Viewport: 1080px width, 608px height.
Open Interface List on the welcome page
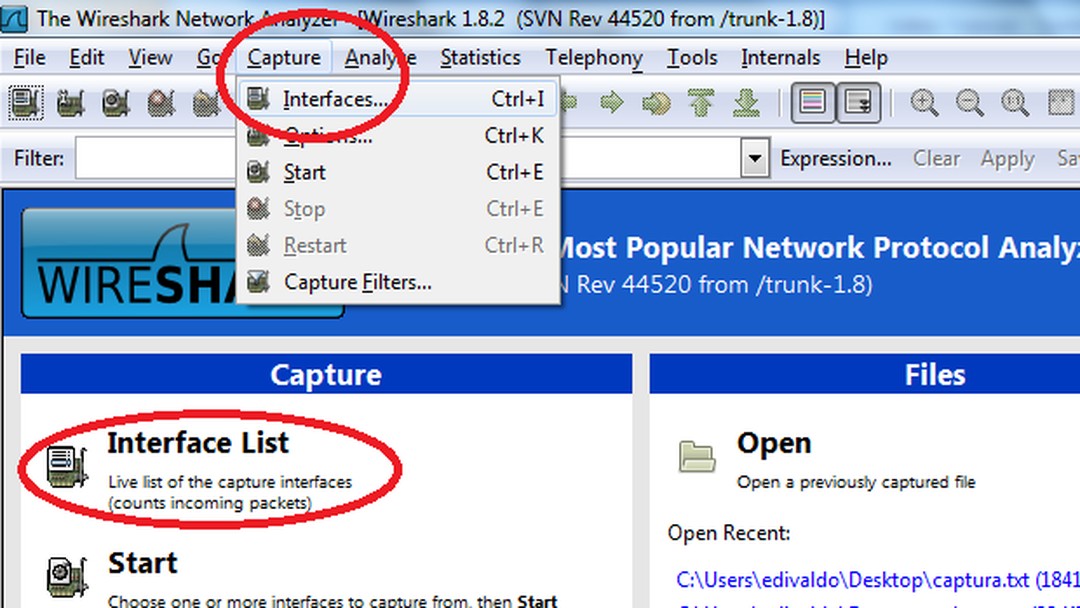[198, 443]
